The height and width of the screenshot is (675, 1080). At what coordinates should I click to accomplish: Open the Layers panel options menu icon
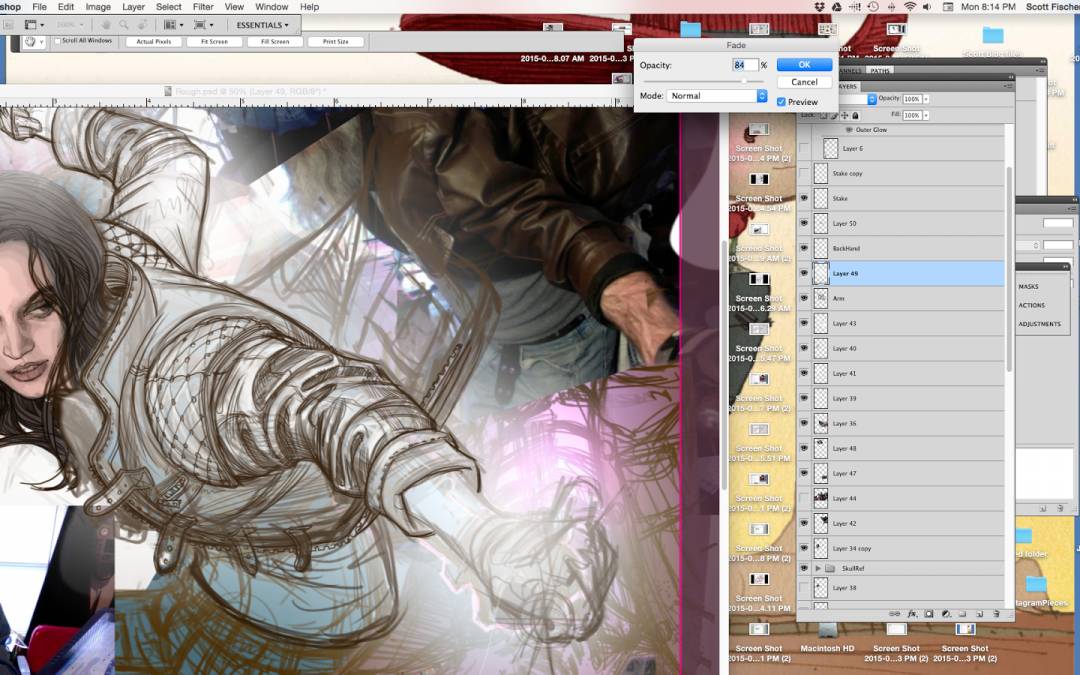click(1009, 86)
